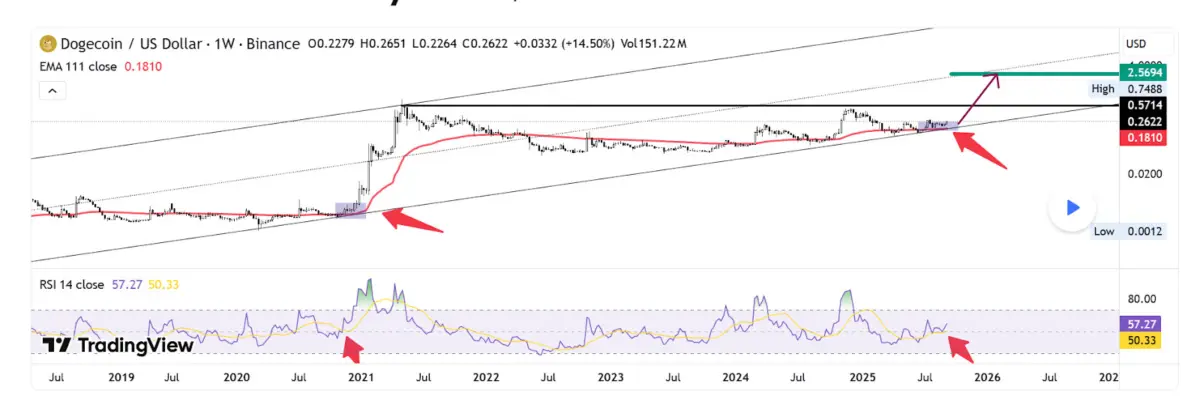Click the 2024 label on time axis
This screenshot has width=1200, height=396.
pyautogui.click(x=736, y=378)
